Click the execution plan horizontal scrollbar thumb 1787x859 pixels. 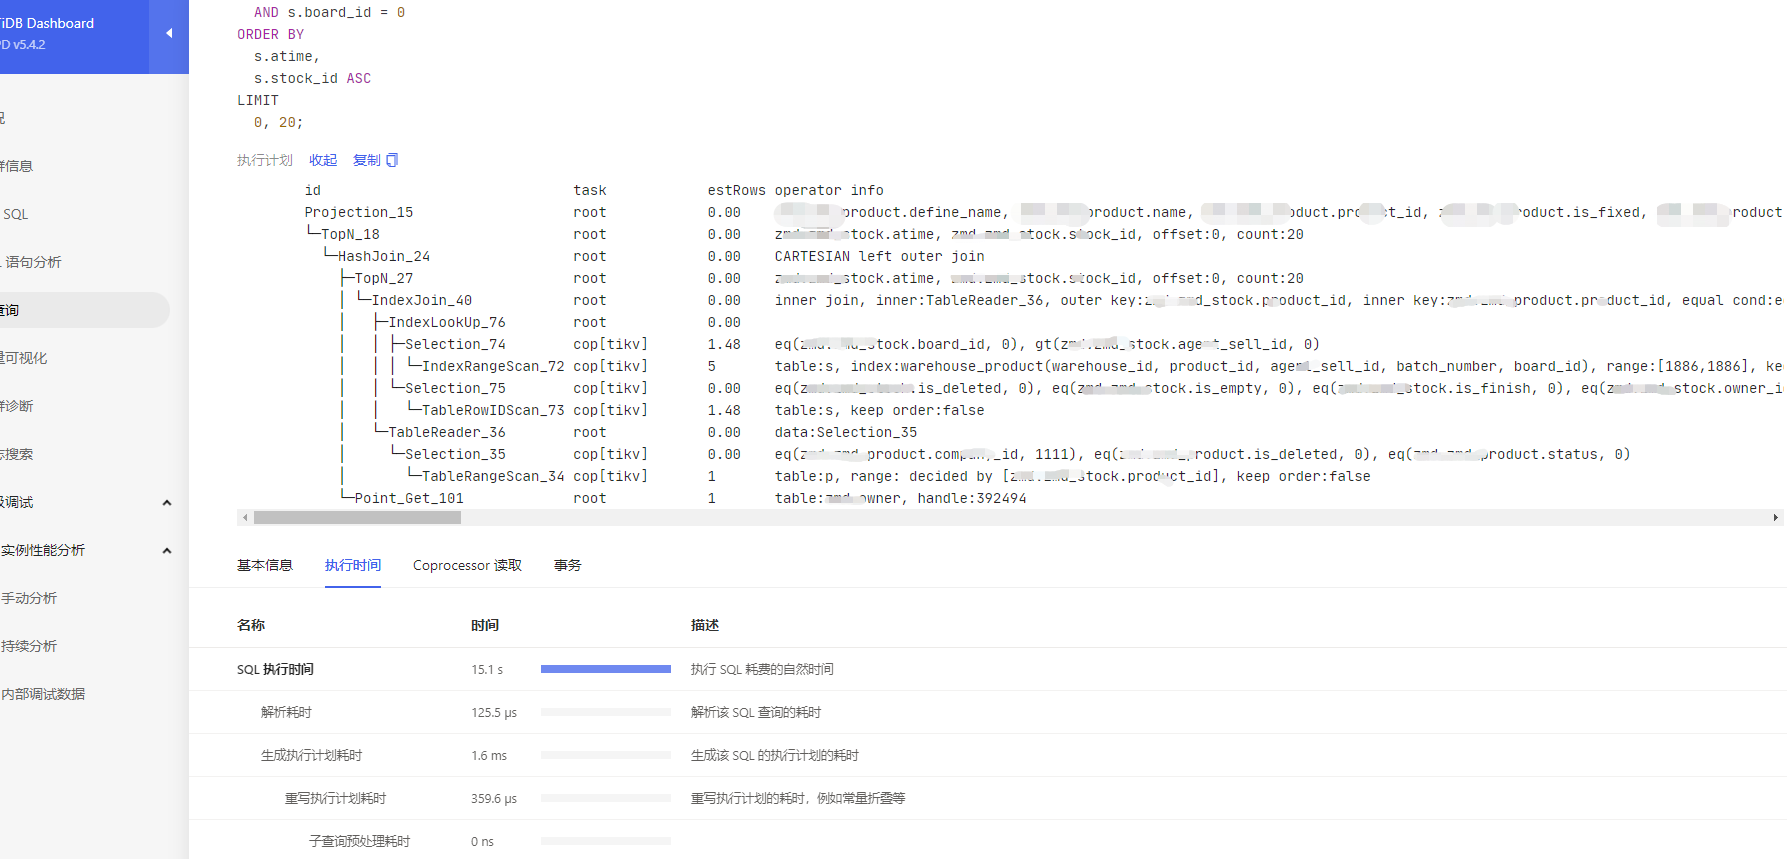(x=357, y=517)
